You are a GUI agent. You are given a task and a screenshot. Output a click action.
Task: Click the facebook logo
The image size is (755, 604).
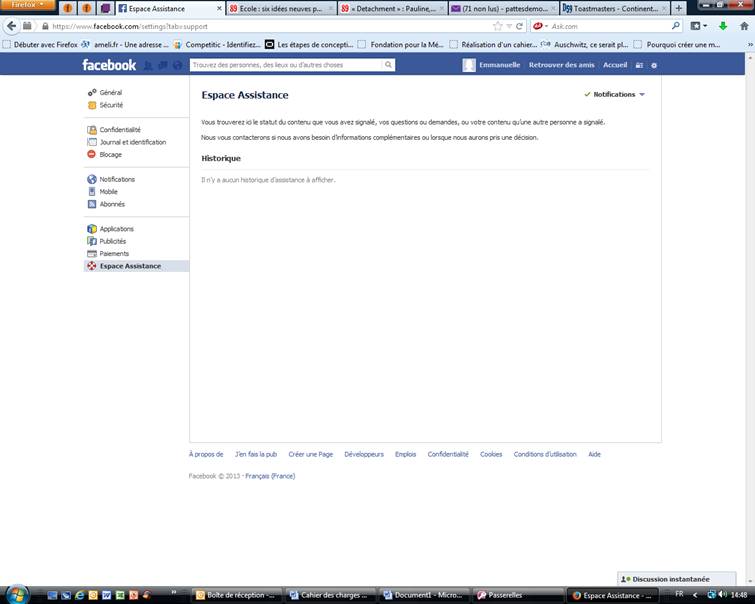[x=109, y=65]
